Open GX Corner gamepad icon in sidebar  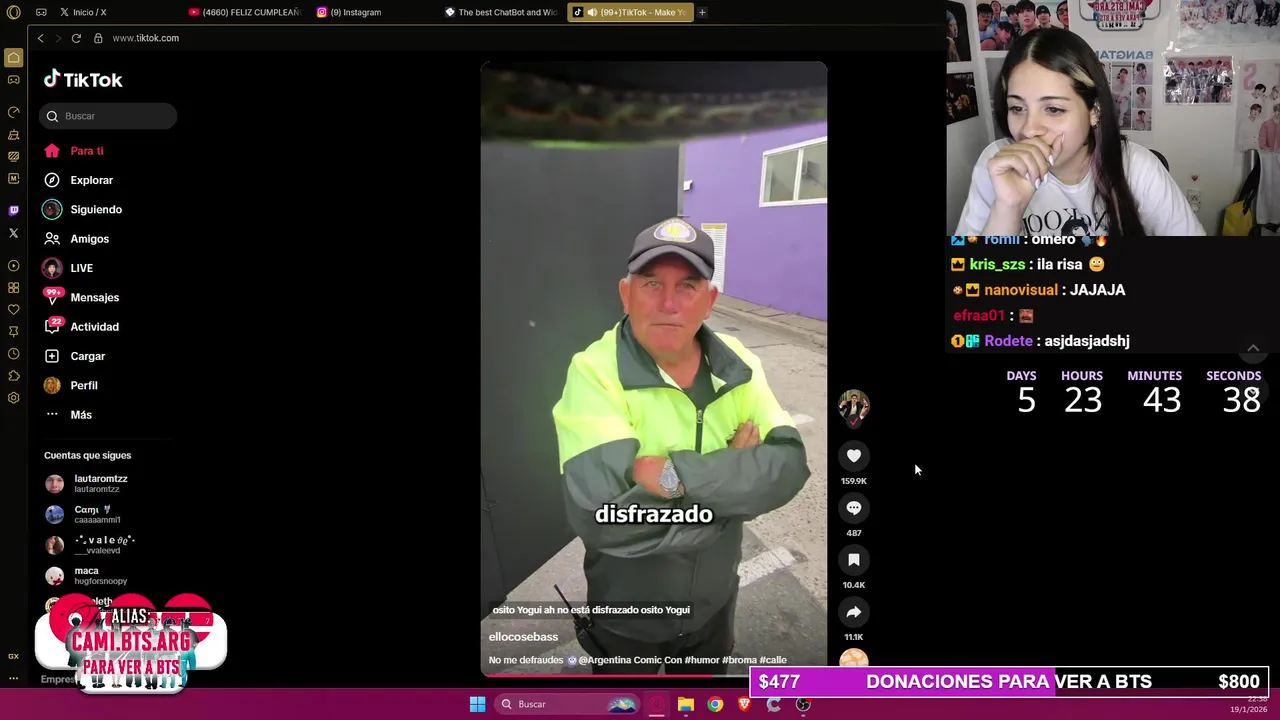click(x=13, y=80)
